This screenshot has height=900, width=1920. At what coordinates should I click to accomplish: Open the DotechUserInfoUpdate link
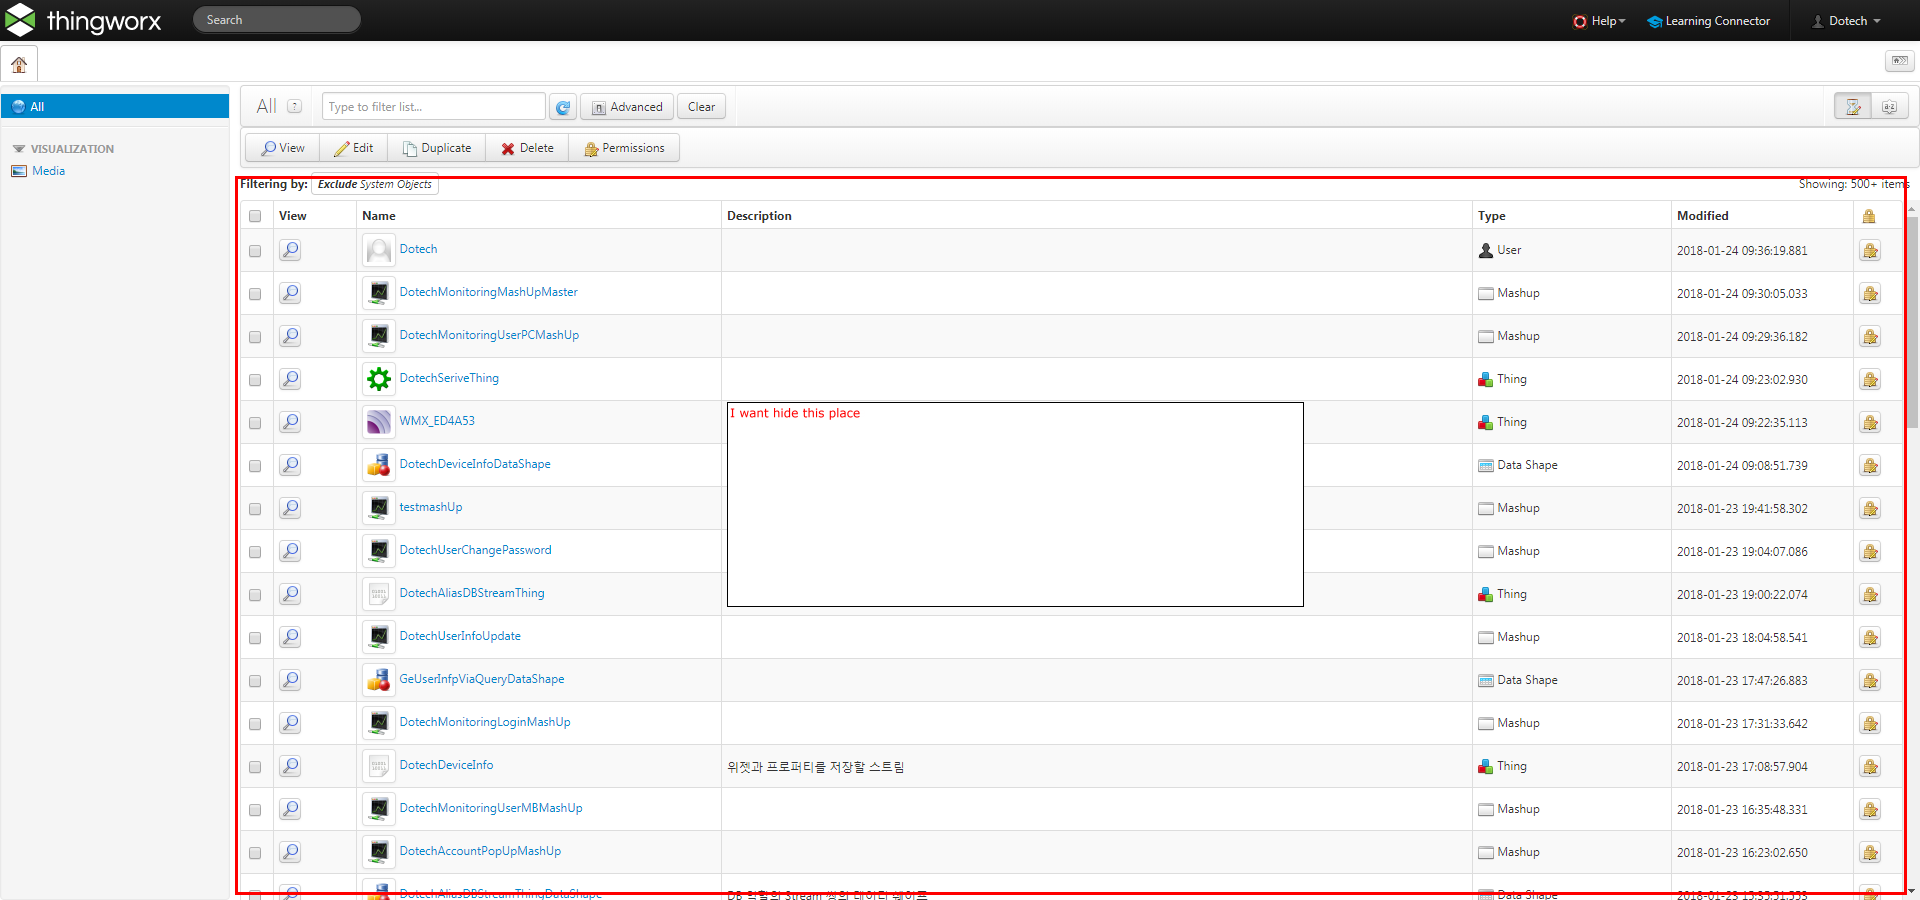click(x=460, y=636)
